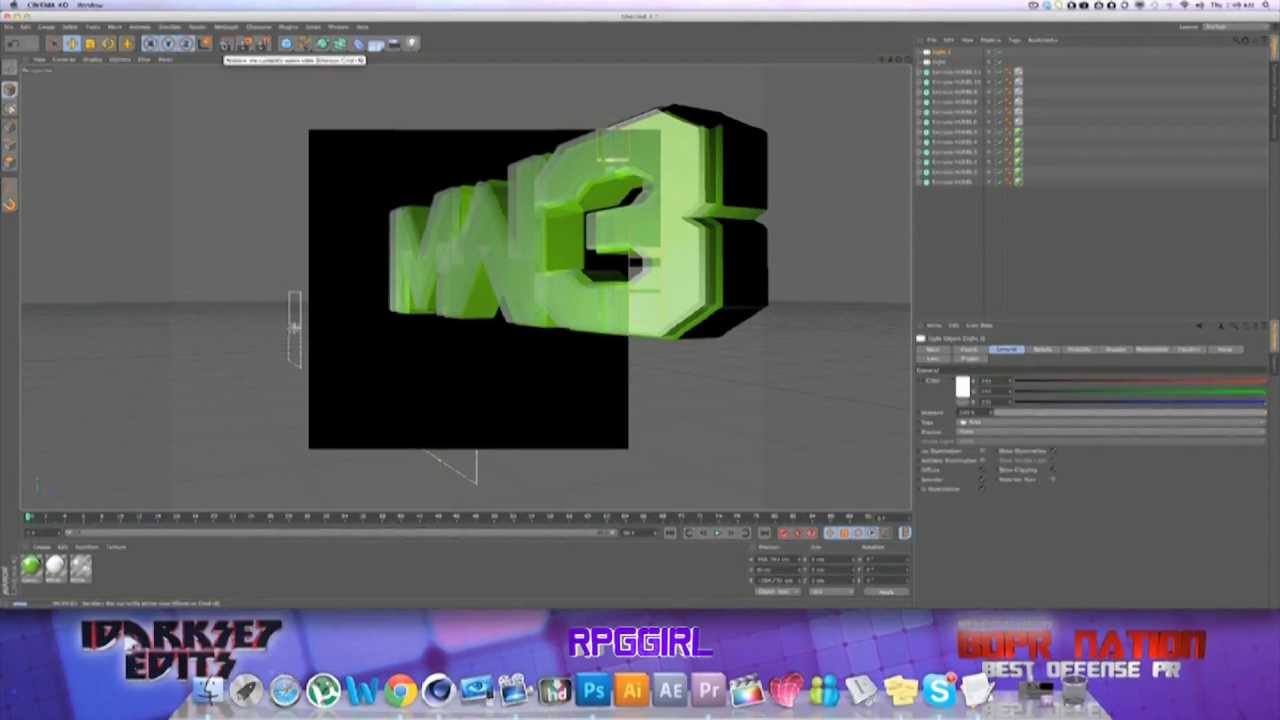
Task: Open the Lens tab
Action: (933, 358)
